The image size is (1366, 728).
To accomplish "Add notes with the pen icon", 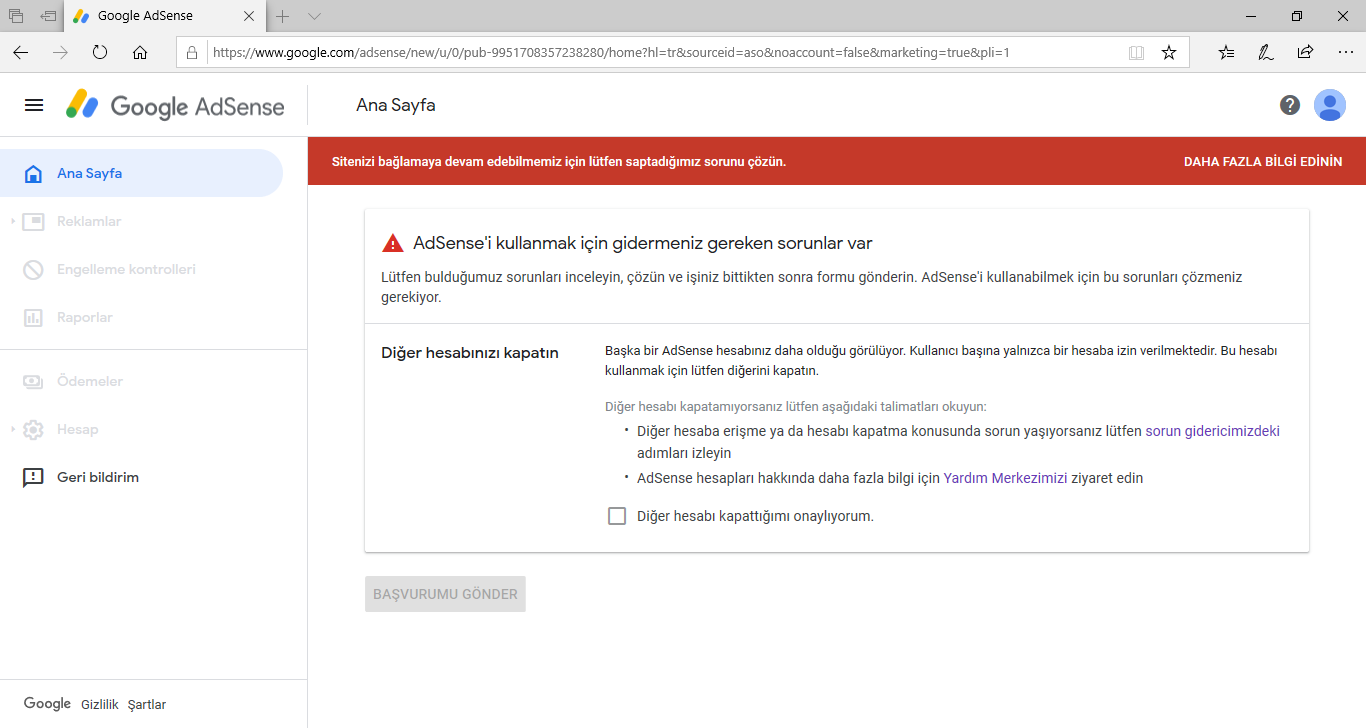I will click(x=1266, y=53).
